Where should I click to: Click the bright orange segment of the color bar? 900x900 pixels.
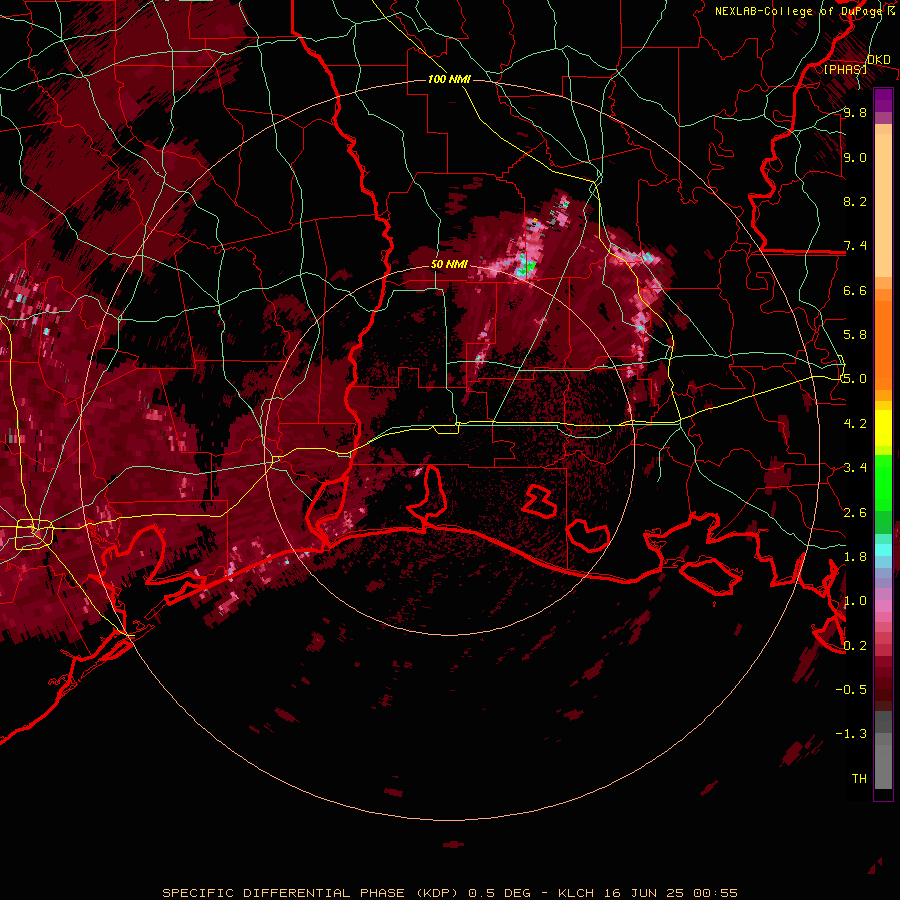pos(883,344)
